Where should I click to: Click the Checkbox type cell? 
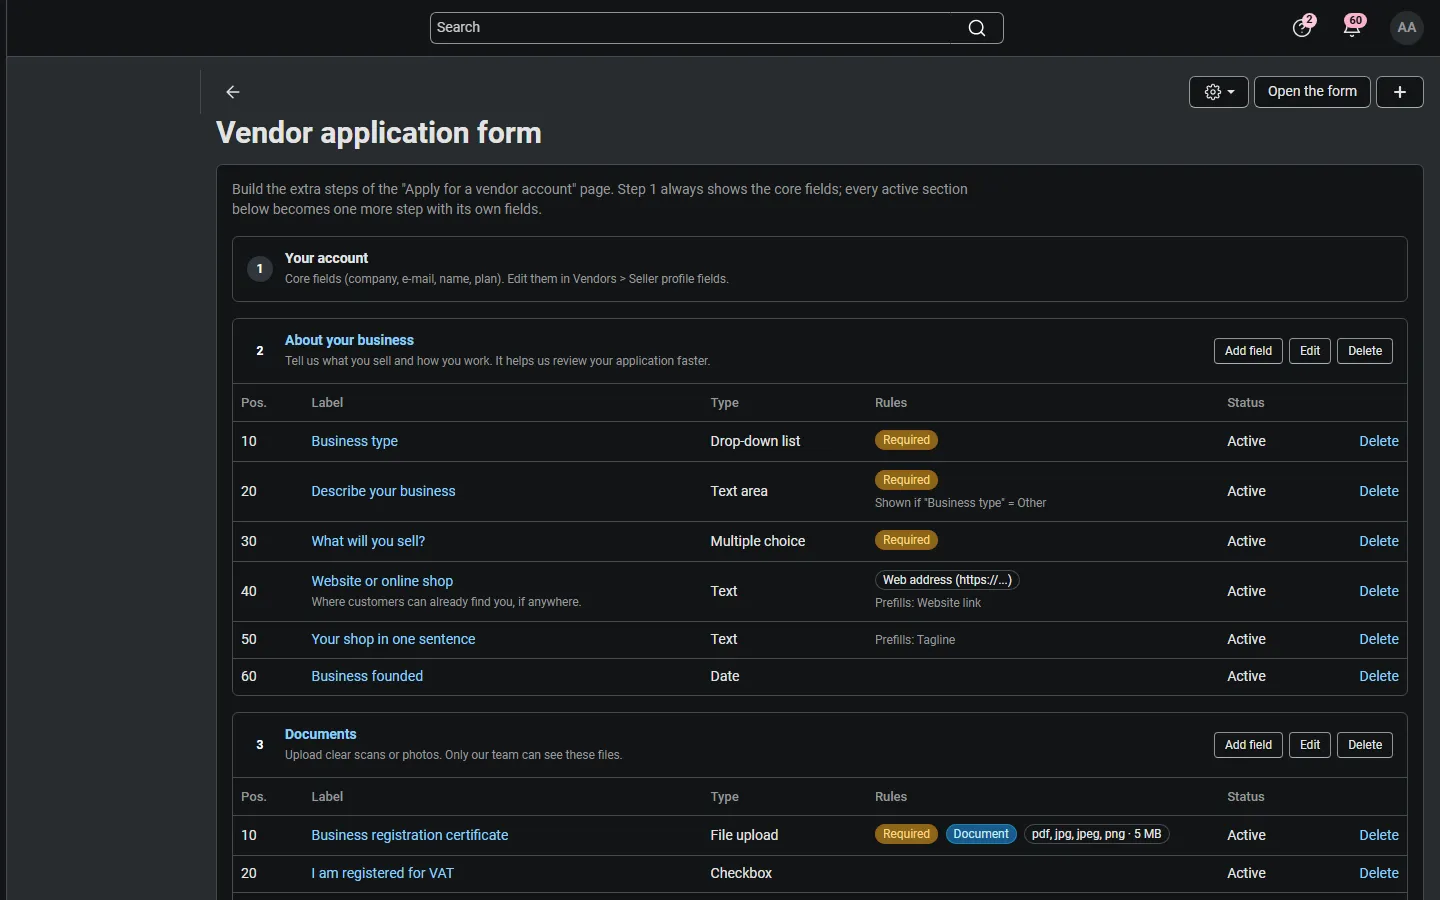741,873
